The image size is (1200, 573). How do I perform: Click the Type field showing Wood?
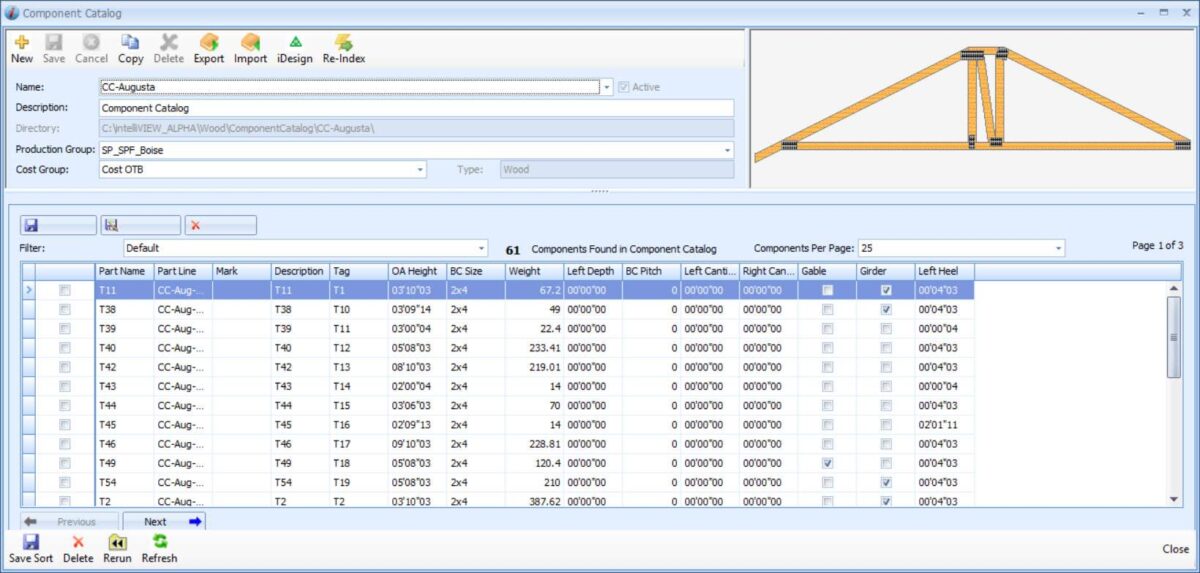[616, 170]
